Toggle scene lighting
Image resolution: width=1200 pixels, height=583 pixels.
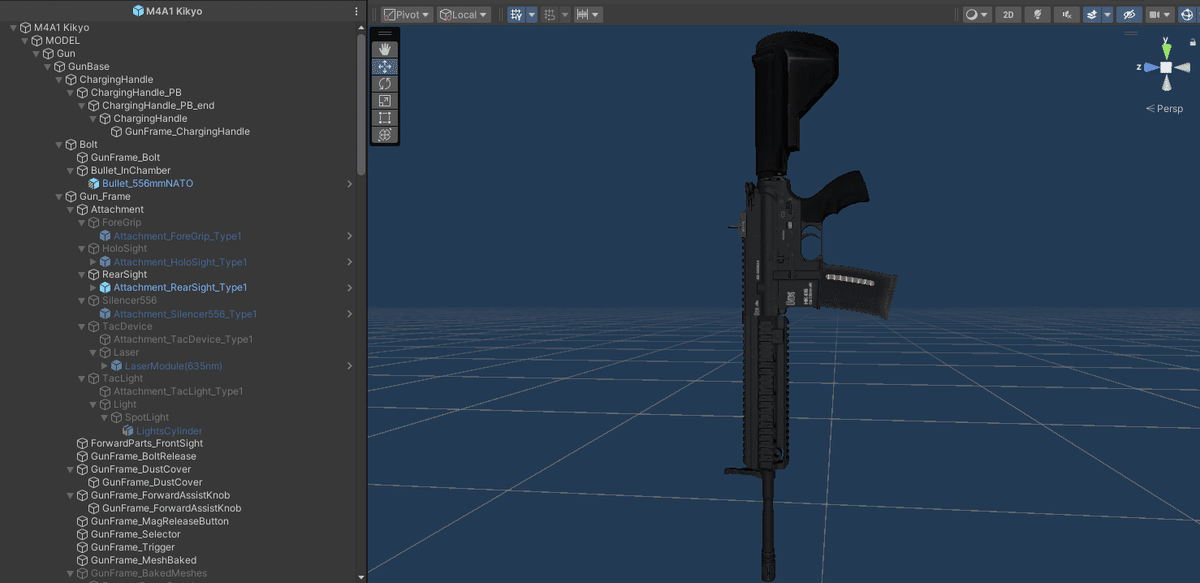1037,14
